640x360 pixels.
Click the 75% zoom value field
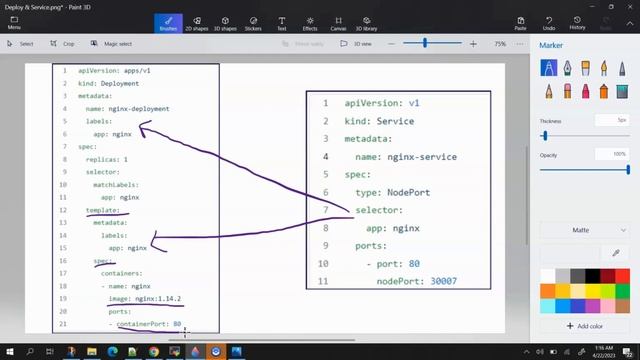click(x=500, y=44)
